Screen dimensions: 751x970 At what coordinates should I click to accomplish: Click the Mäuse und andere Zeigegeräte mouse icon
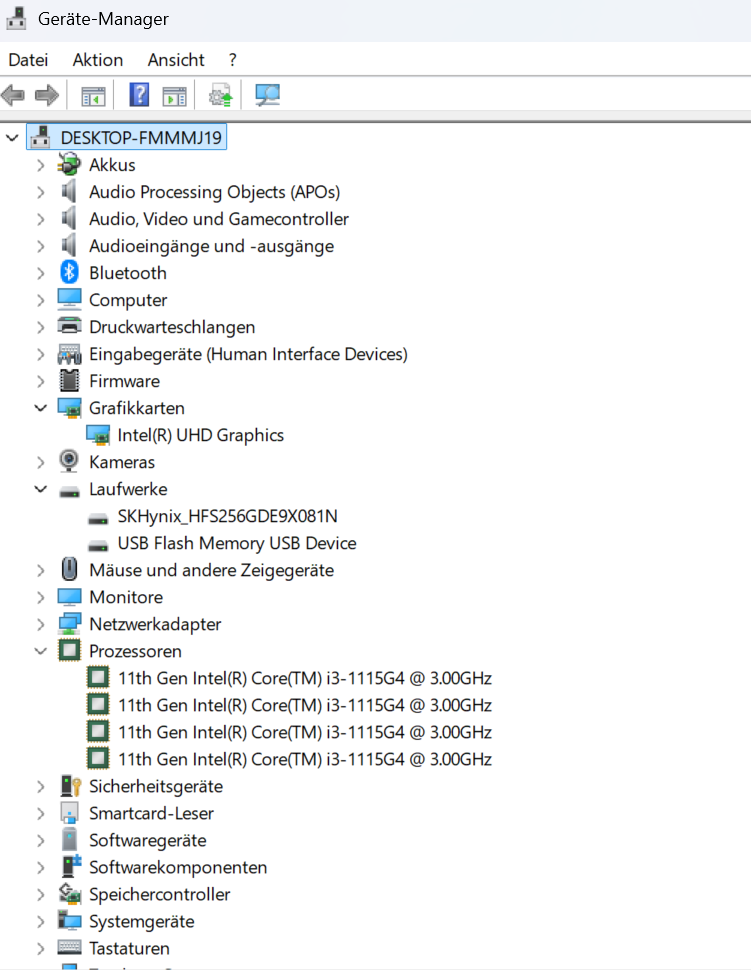pos(69,569)
